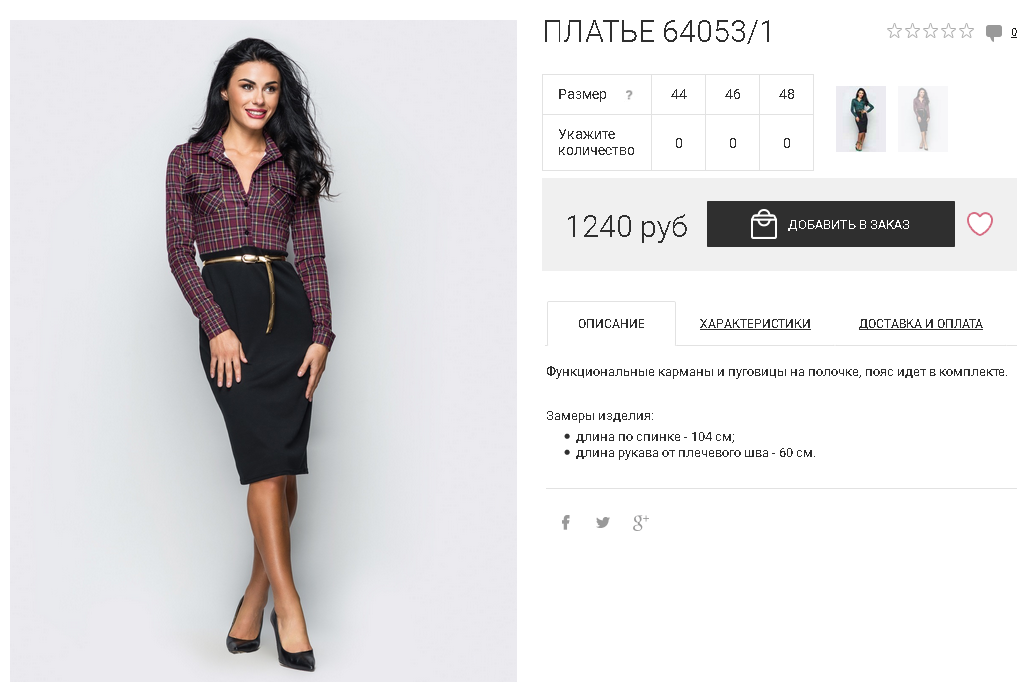Viewport: 1032px width, 682px height.
Task: Open the comments speech bubble icon
Action: click(993, 32)
